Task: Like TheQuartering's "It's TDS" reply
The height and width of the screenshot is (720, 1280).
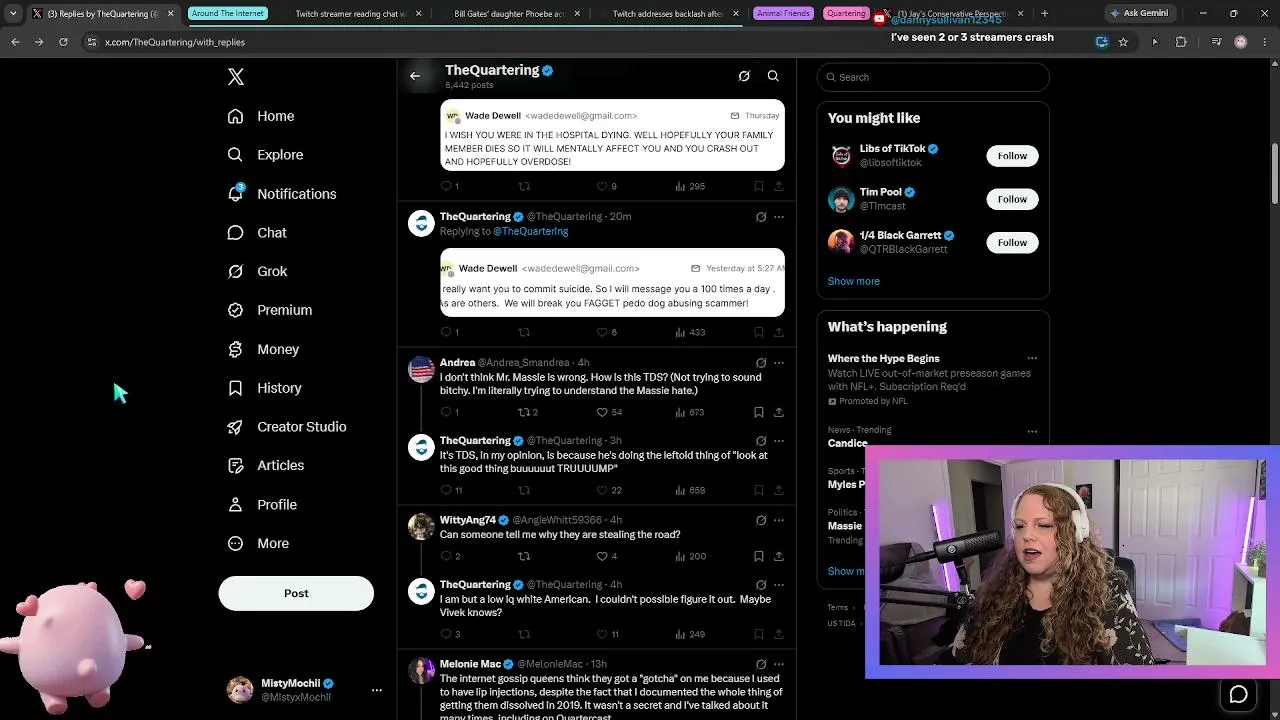Action: (602, 490)
